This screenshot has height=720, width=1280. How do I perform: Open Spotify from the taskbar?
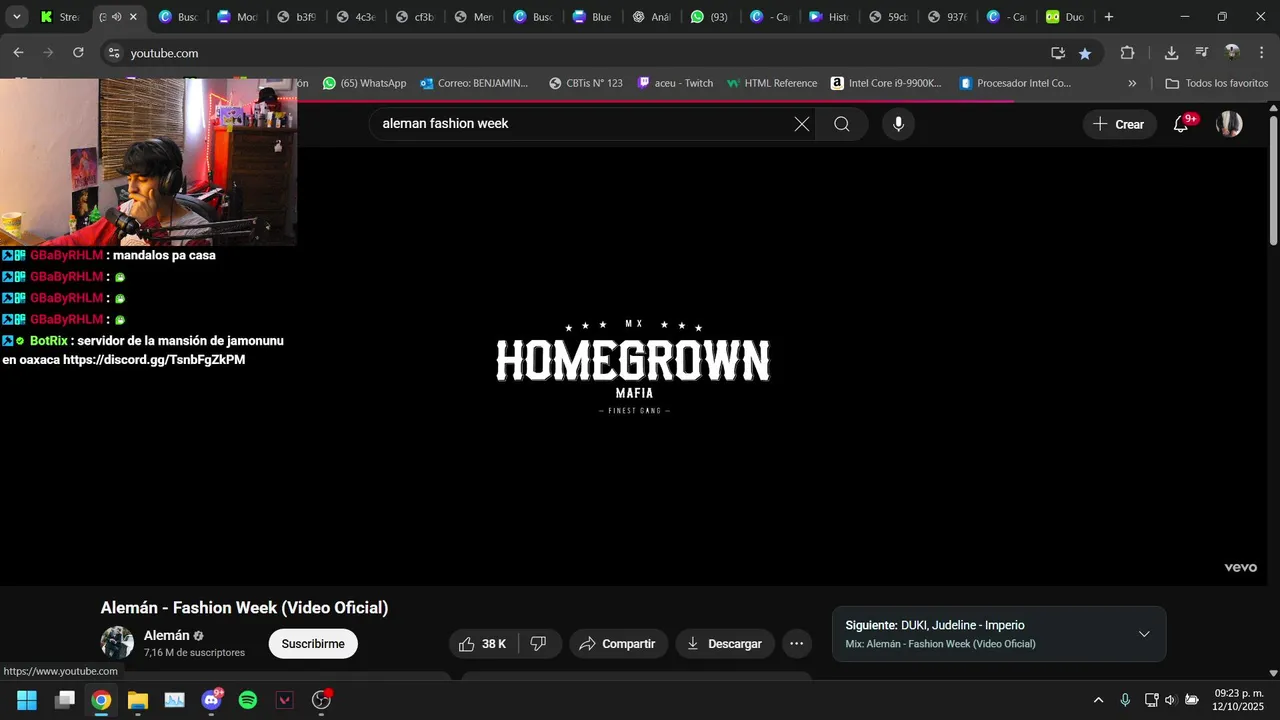point(248,700)
